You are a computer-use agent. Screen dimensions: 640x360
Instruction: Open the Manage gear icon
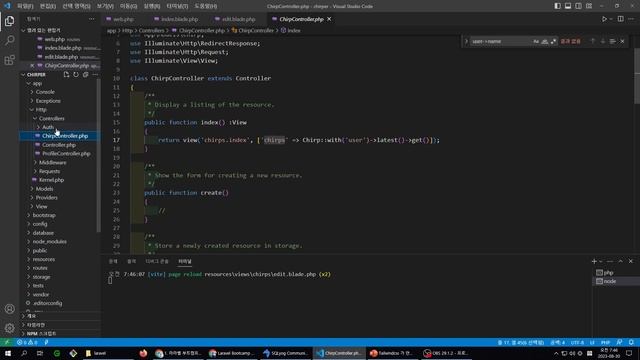[x=9, y=328]
